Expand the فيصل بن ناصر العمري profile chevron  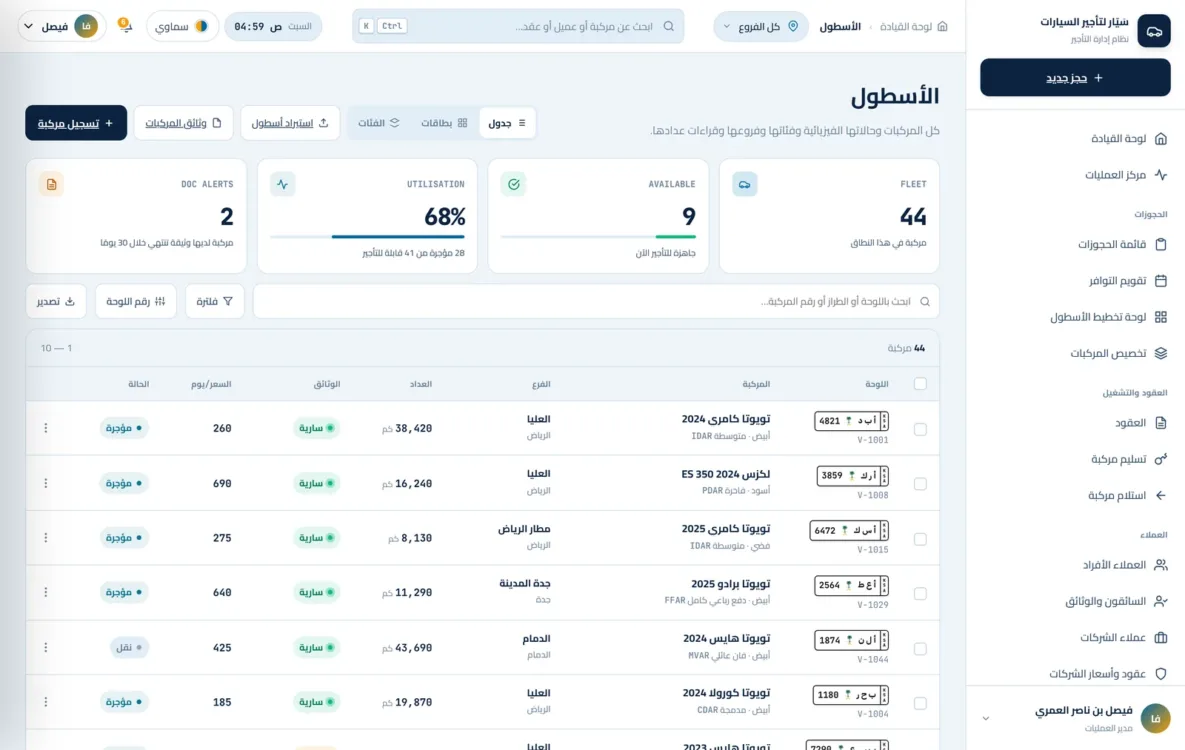pos(985,718)
